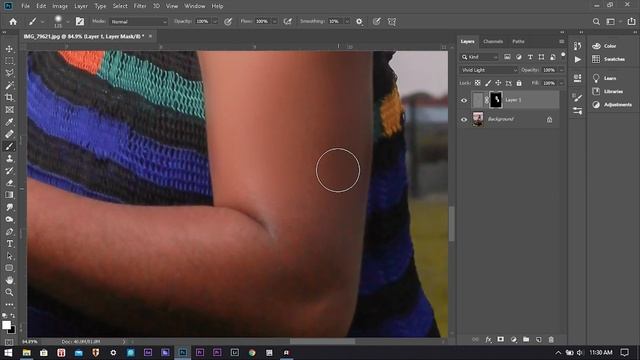Enable airbrush-style build-up
The image size is (640, 360).
[288, 22]
